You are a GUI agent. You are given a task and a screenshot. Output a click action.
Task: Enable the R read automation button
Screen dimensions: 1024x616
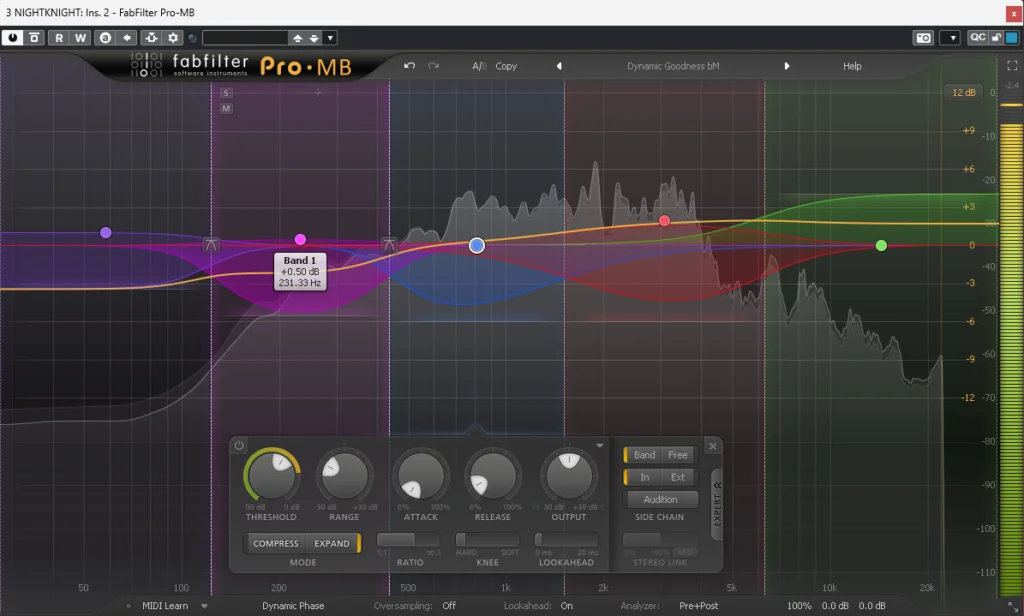(59, 38)
